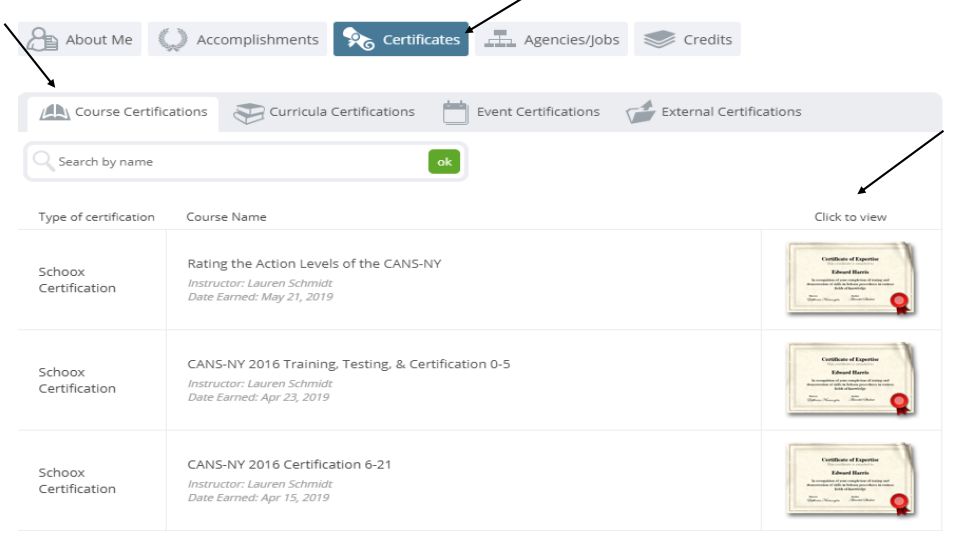Select the Course Certifications sub-tab
The width and height of the screenshot is (958, 537).
140,112
